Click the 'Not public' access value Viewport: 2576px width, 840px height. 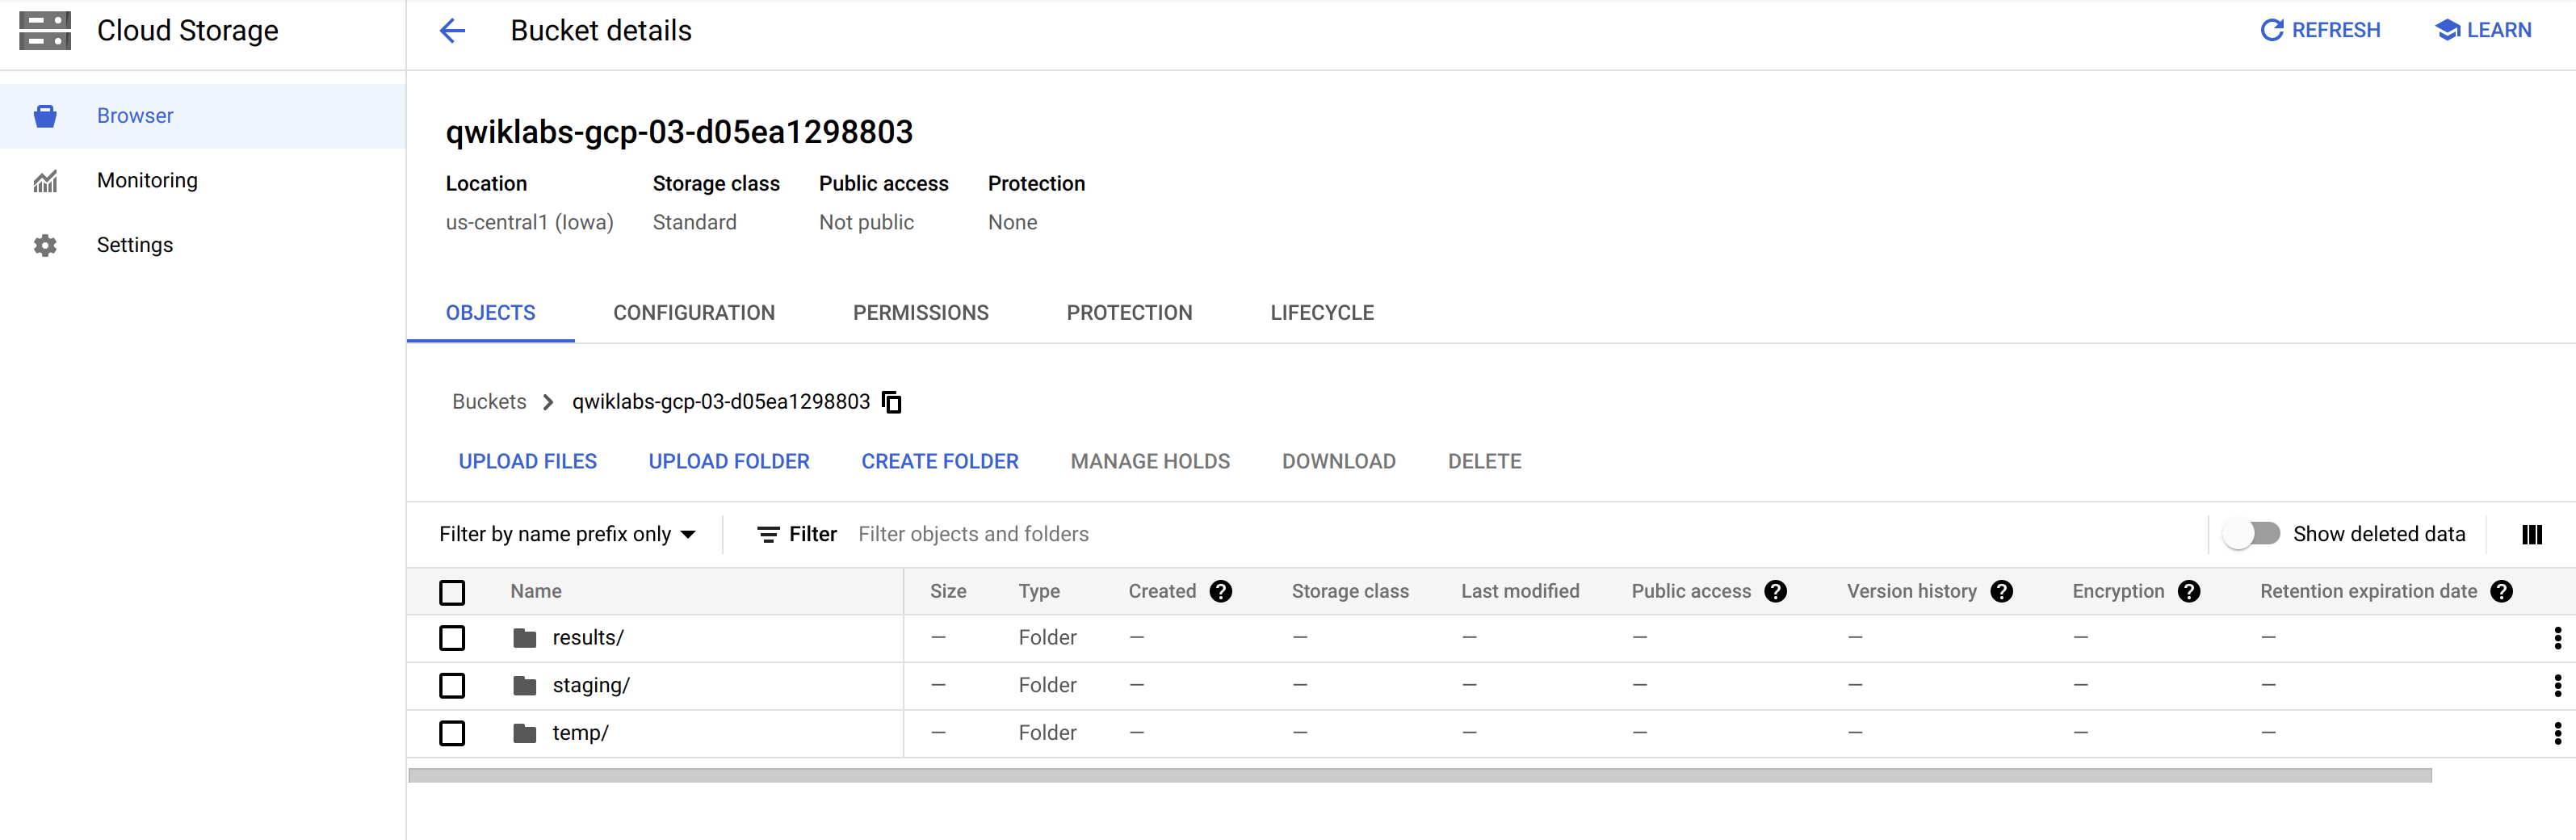(x=866, y=223)
